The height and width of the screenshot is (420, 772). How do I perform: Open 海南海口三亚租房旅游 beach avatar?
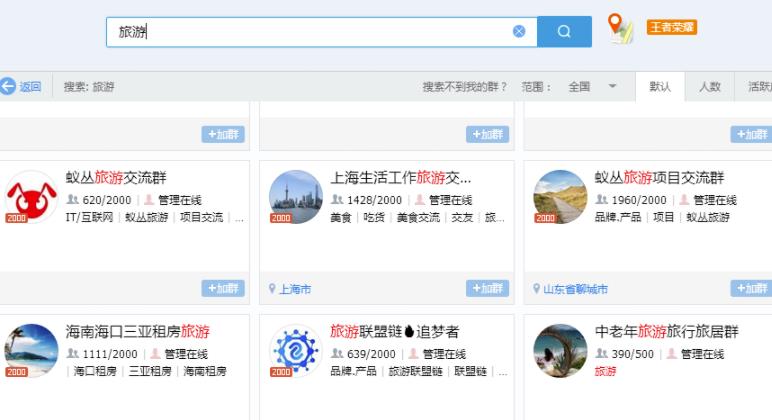31,350
